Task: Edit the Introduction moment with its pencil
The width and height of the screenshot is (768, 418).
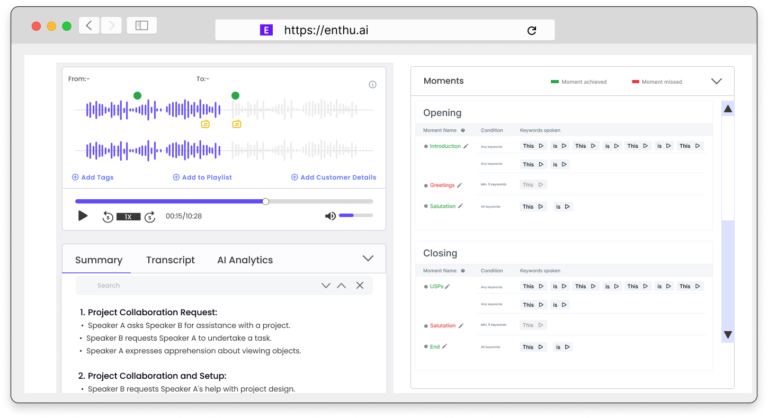Action: 466,146
